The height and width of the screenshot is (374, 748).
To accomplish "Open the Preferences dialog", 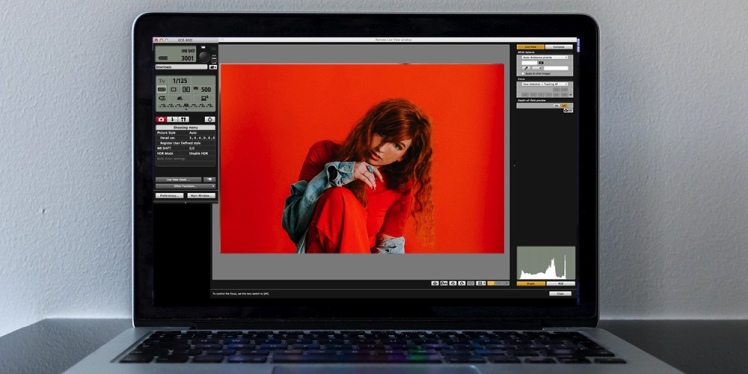I will (169, 196).
